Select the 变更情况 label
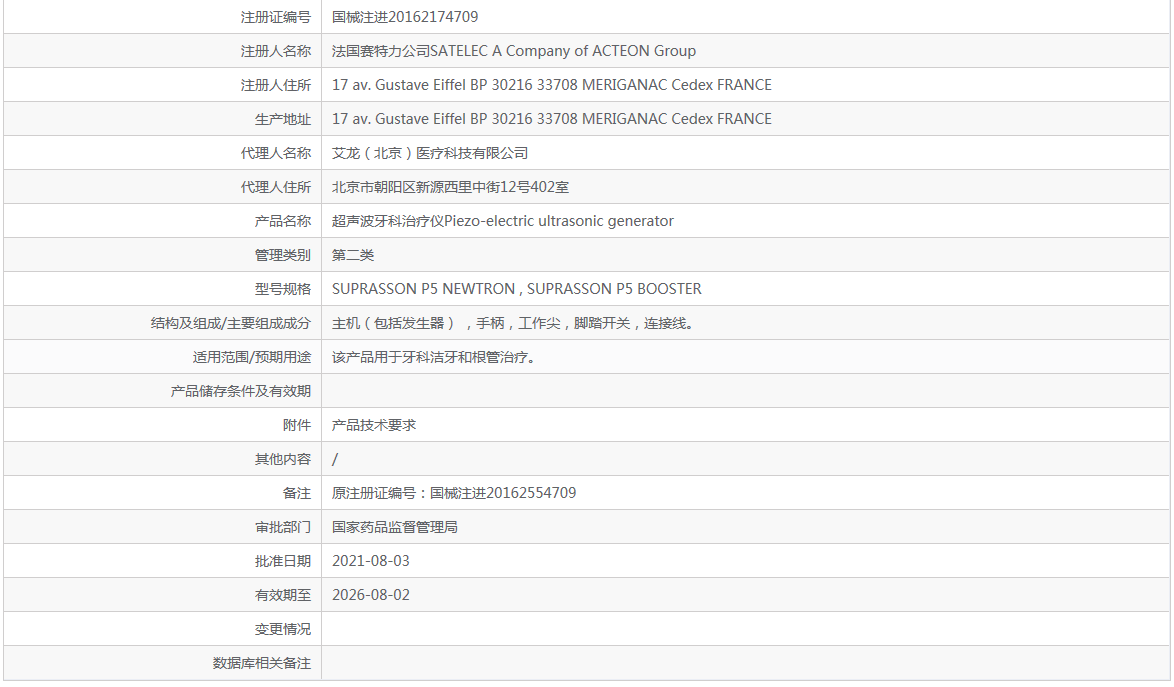The image size is (1174, 687). (283, 629)
